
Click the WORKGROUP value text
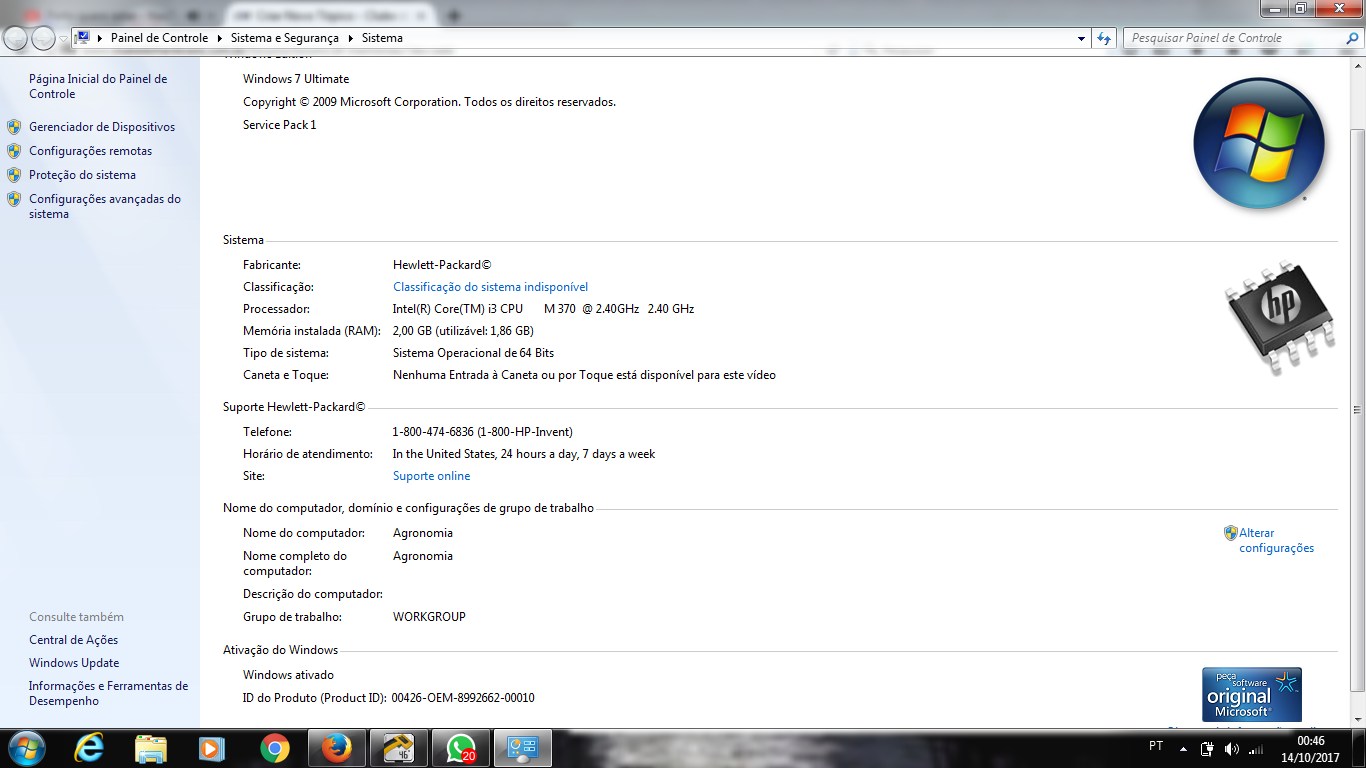pyautogui.click(x=429, y=617)
